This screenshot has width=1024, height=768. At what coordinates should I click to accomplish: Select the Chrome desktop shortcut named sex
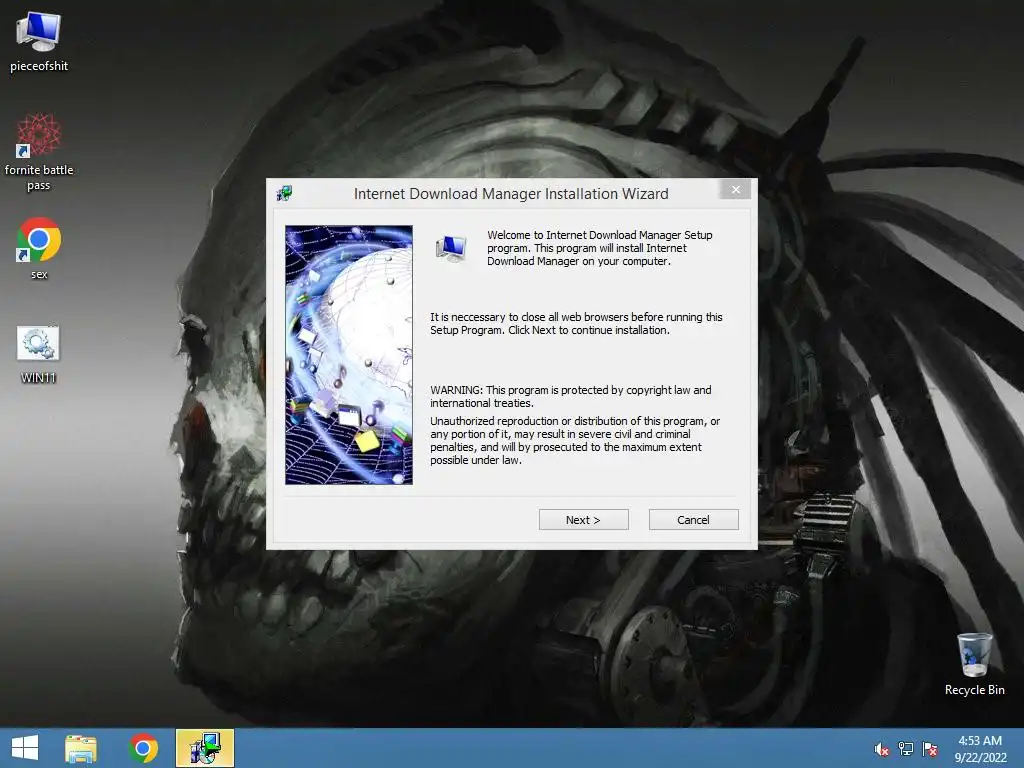[x=39, y=248]
